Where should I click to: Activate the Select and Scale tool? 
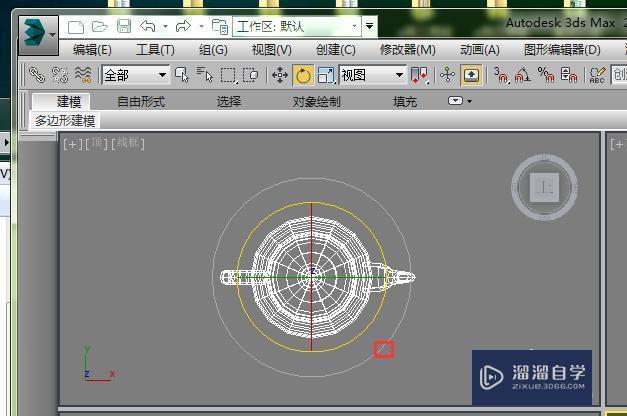click(x=326, y=75)
